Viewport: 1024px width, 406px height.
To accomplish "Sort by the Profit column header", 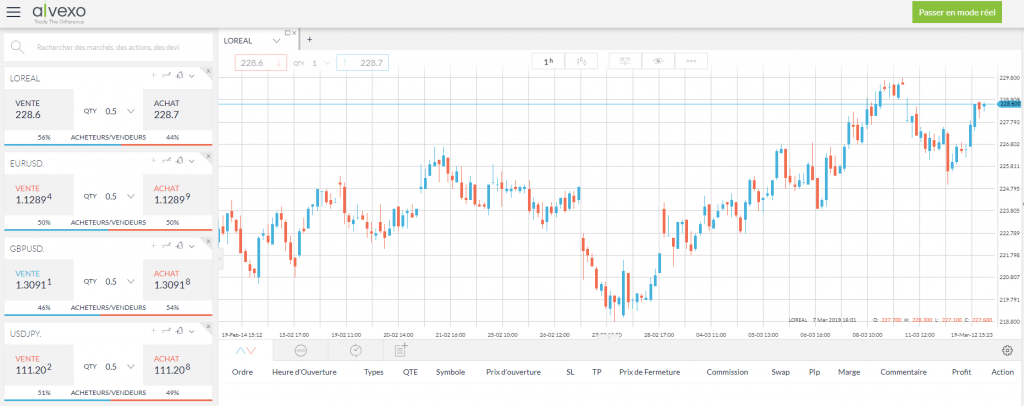I will tap(961, 372).
